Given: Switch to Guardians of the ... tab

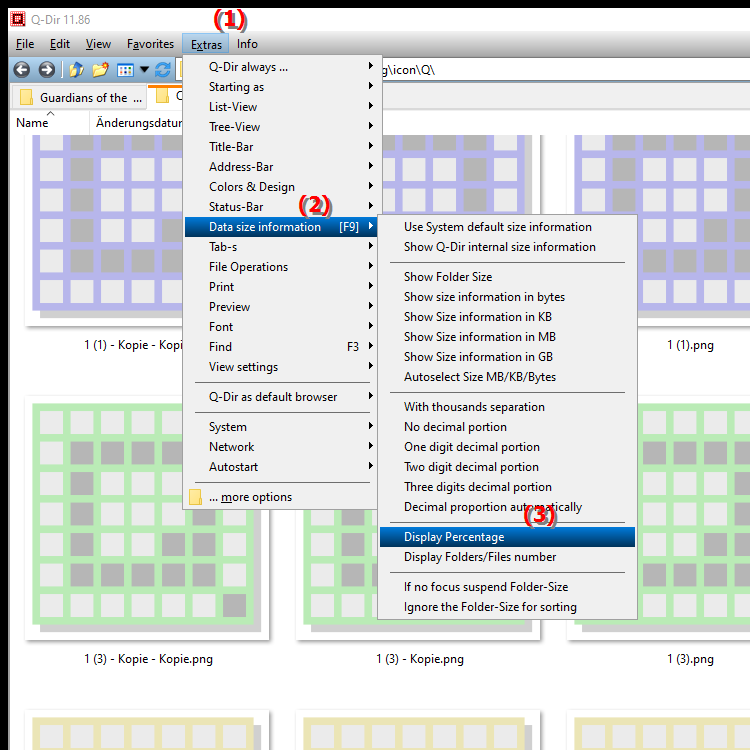Looking at the screenshot, I should (x=79, y=98).
